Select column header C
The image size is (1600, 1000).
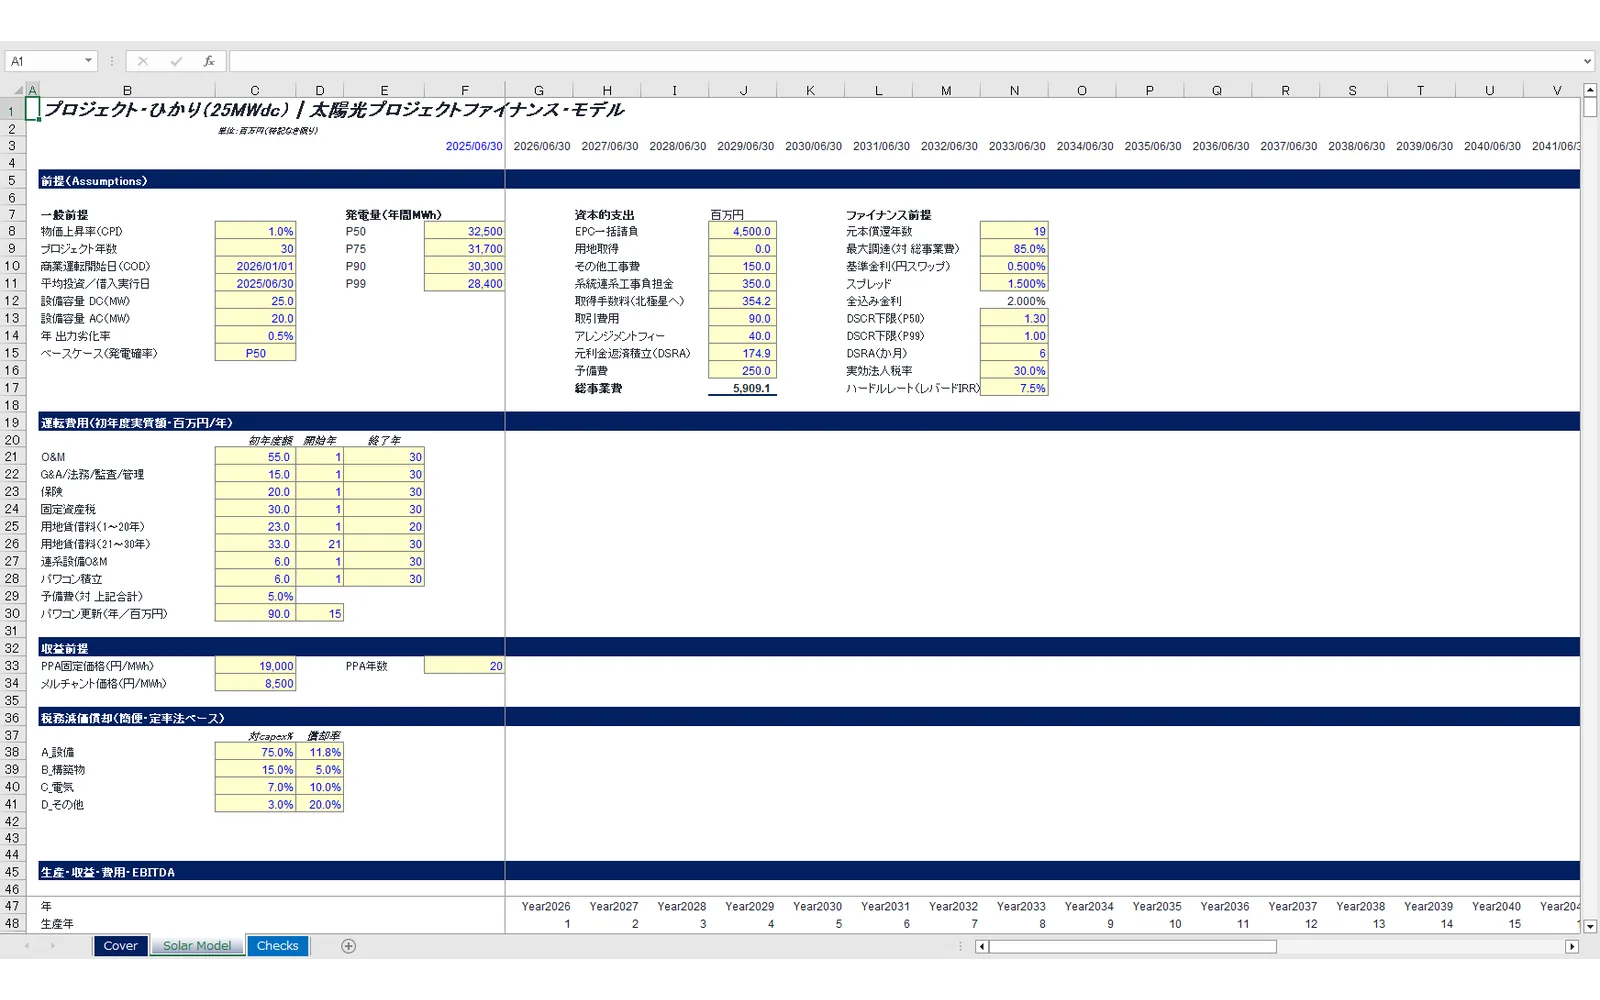255,90
